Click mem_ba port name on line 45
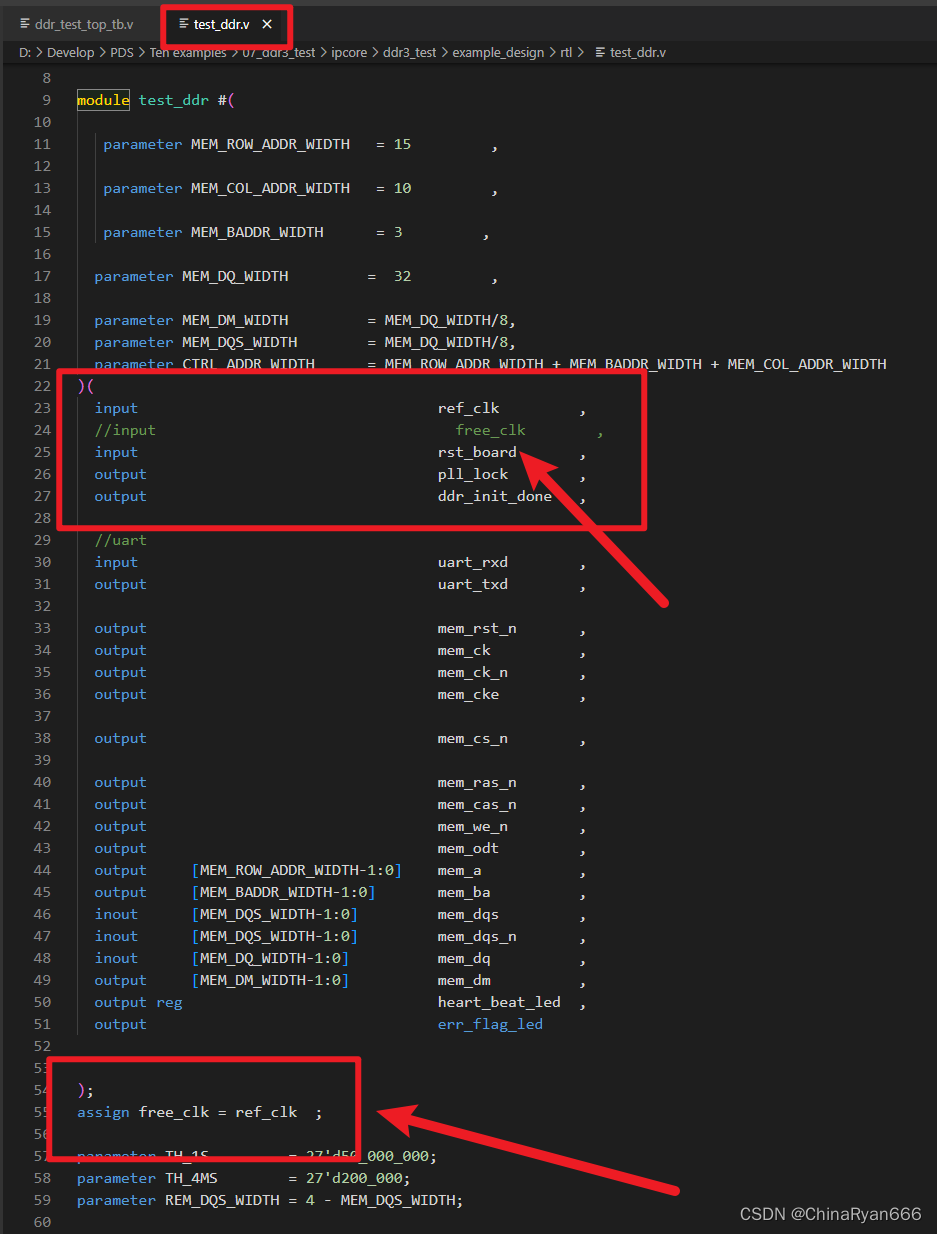The image size is (937, 1234). 464,892
